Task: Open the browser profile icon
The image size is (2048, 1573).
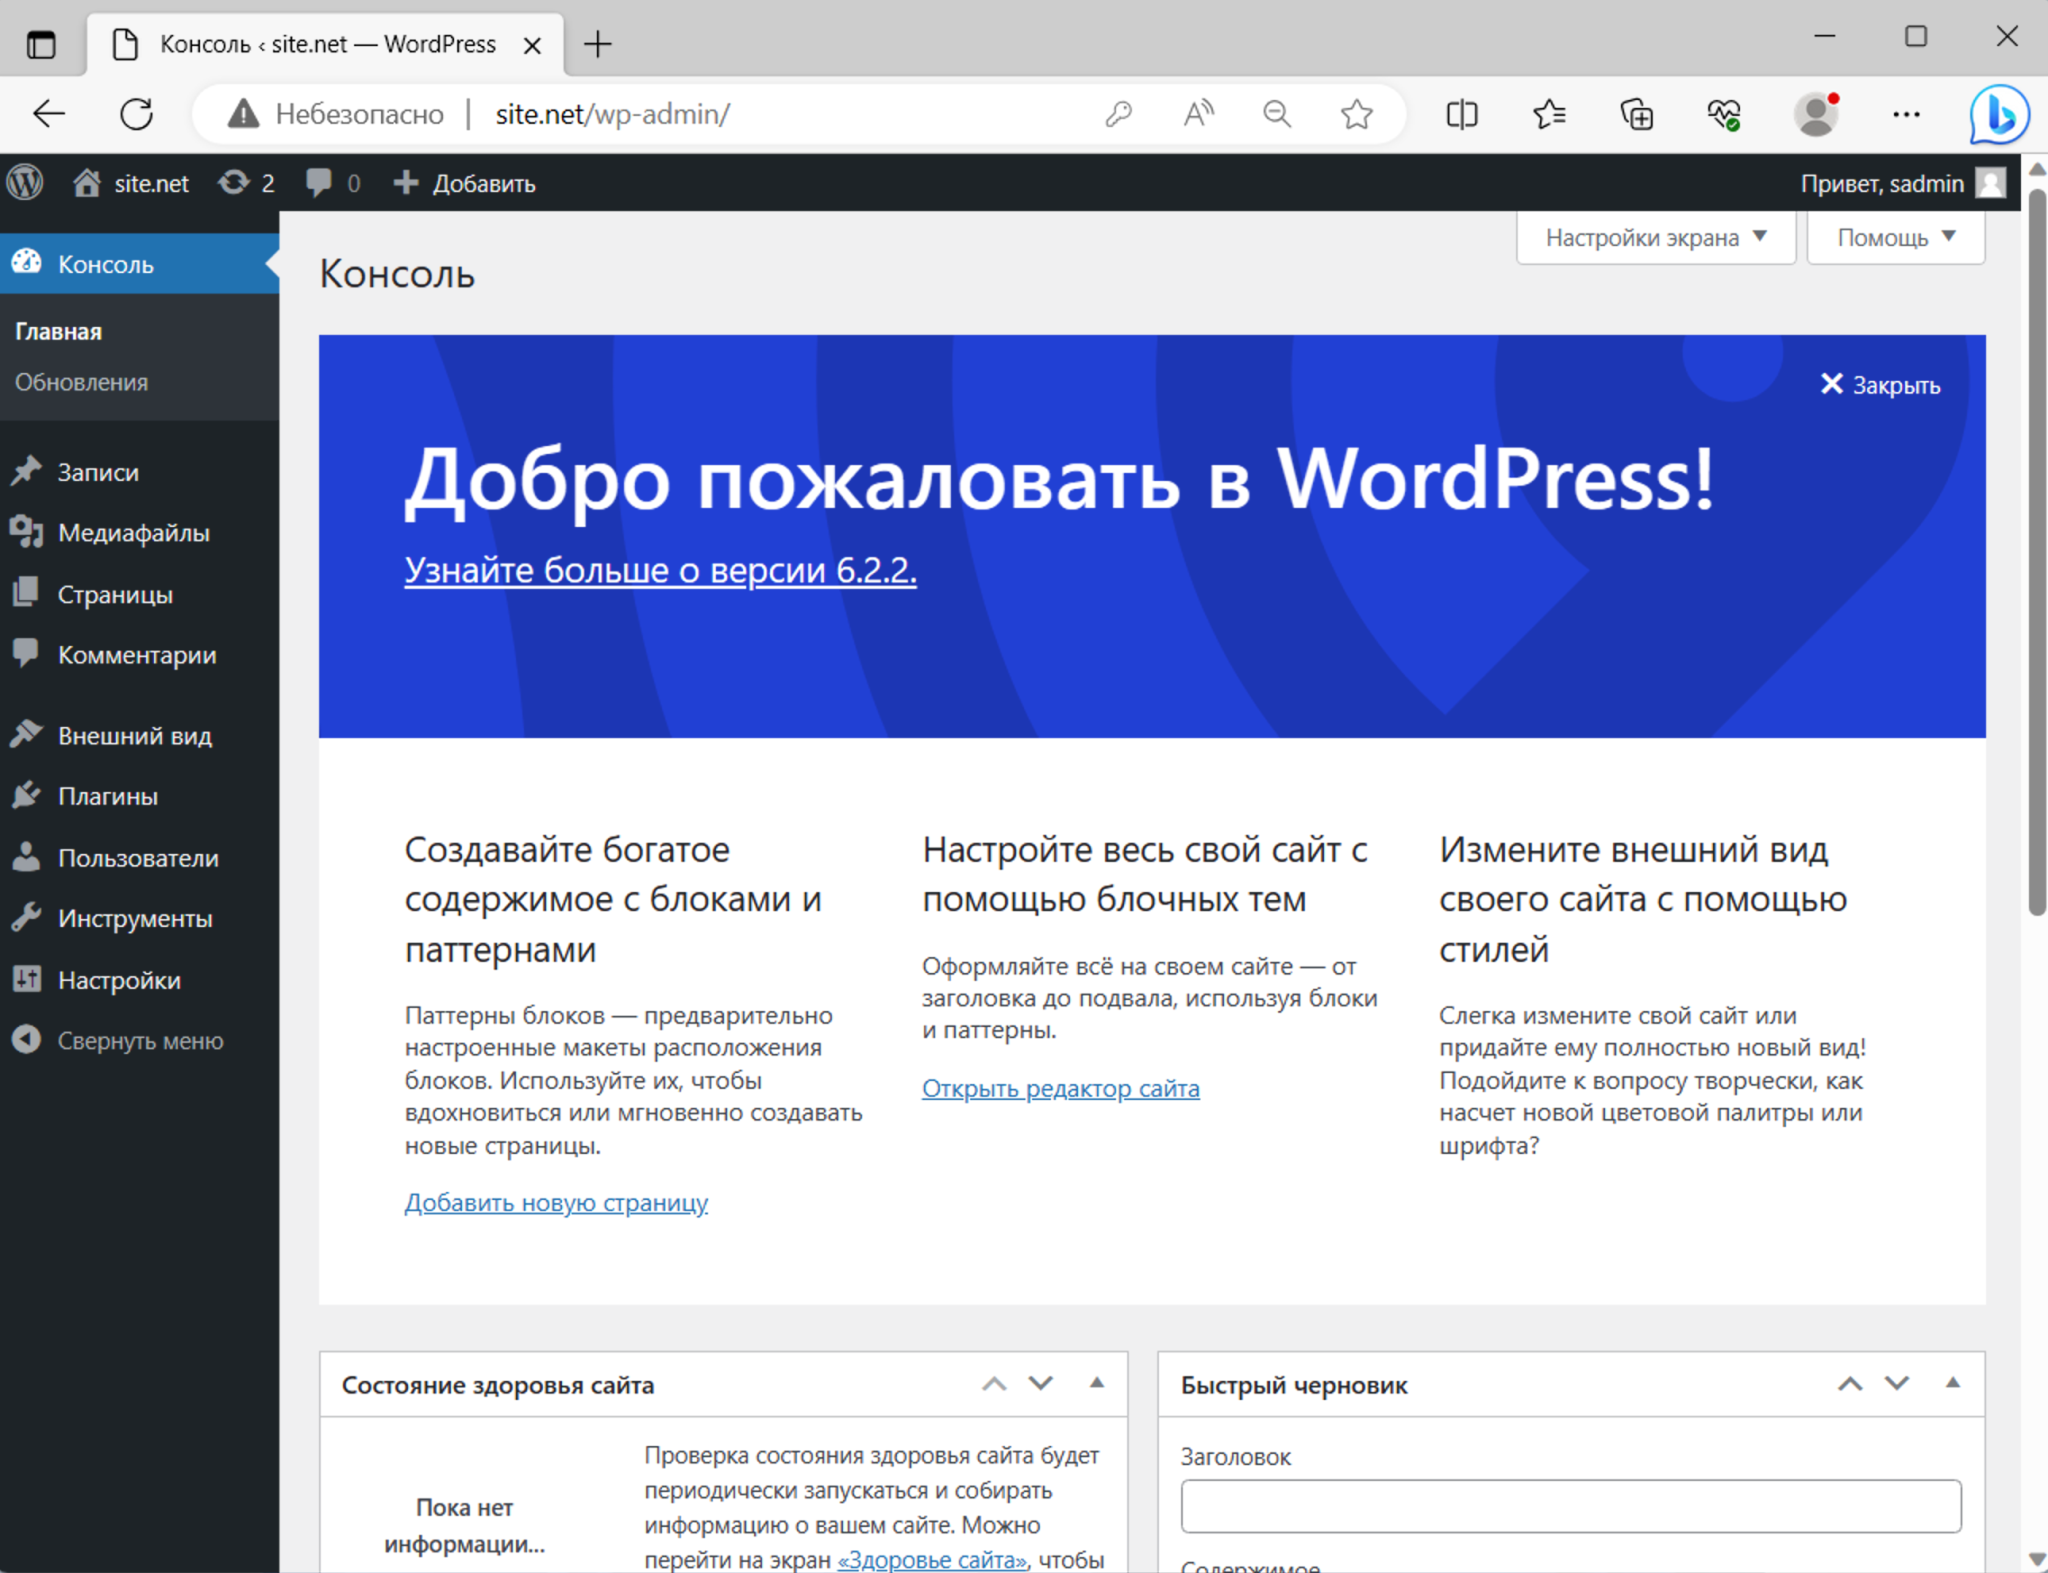Action: (1816, 114)
